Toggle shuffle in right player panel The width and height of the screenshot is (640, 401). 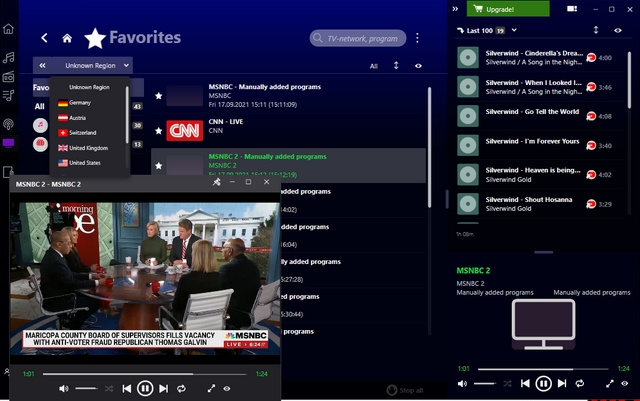[x=507, y=383]
